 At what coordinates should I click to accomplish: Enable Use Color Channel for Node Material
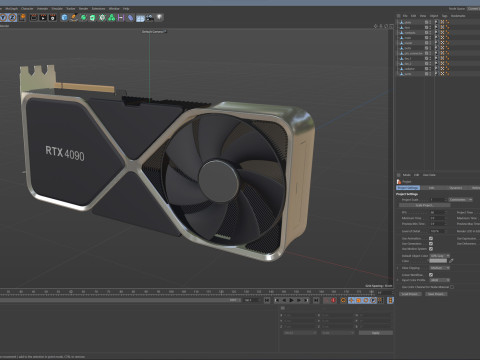coord(452,287)
